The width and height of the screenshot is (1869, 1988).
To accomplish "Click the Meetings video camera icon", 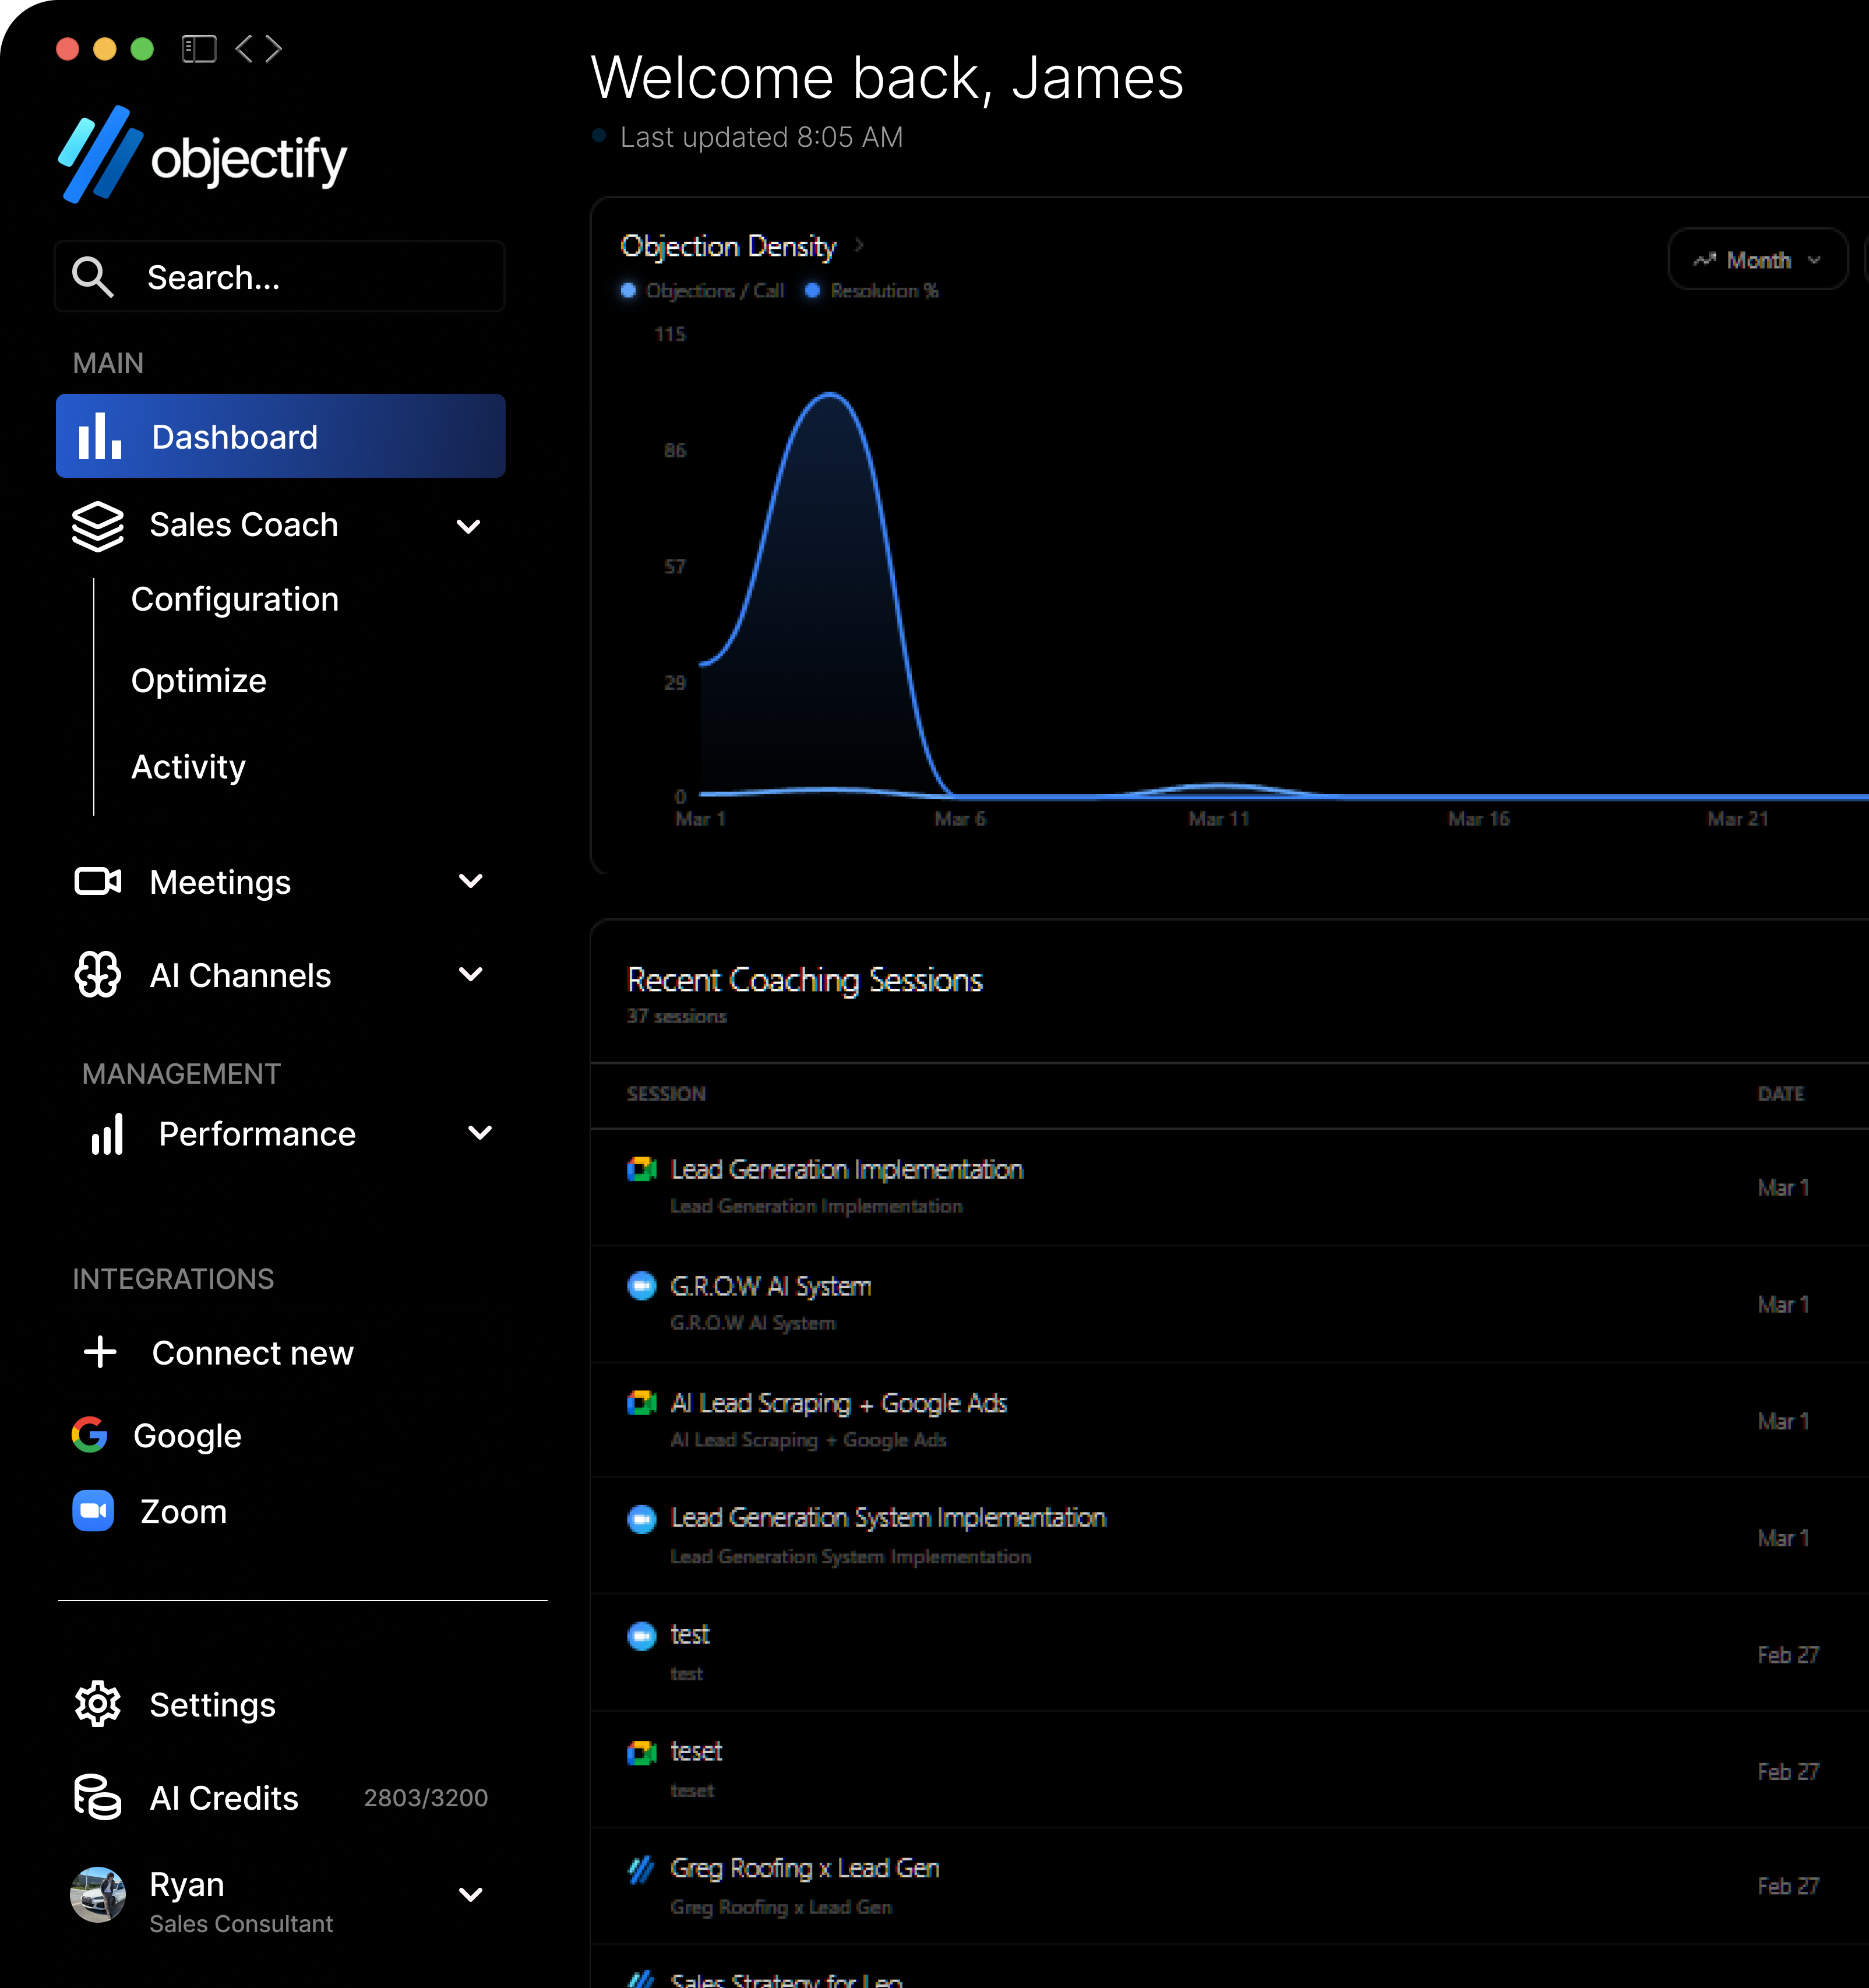I will [98, 881].
